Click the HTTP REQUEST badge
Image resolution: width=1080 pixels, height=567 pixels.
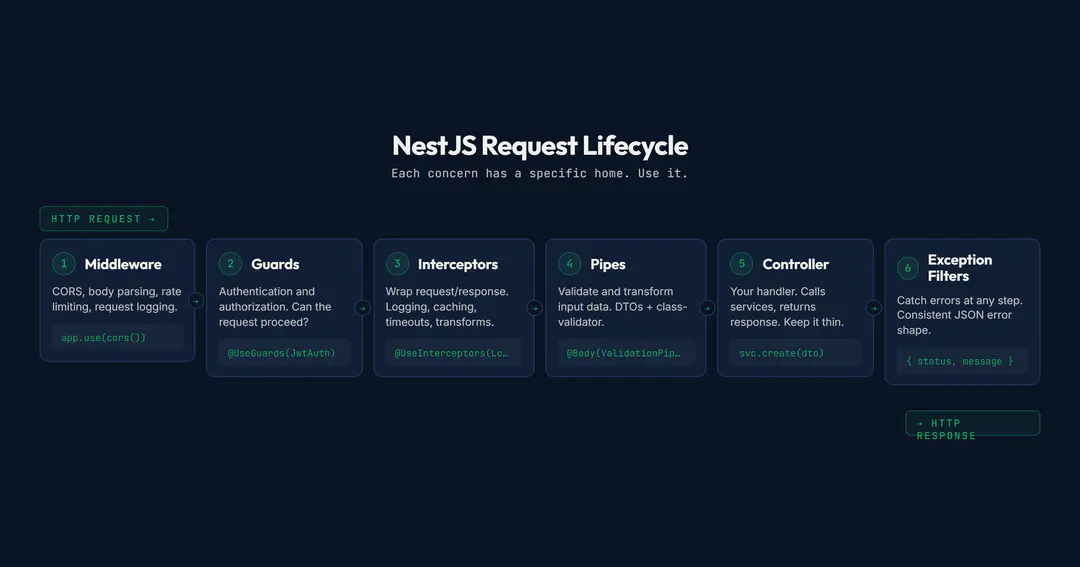[104, 218]
